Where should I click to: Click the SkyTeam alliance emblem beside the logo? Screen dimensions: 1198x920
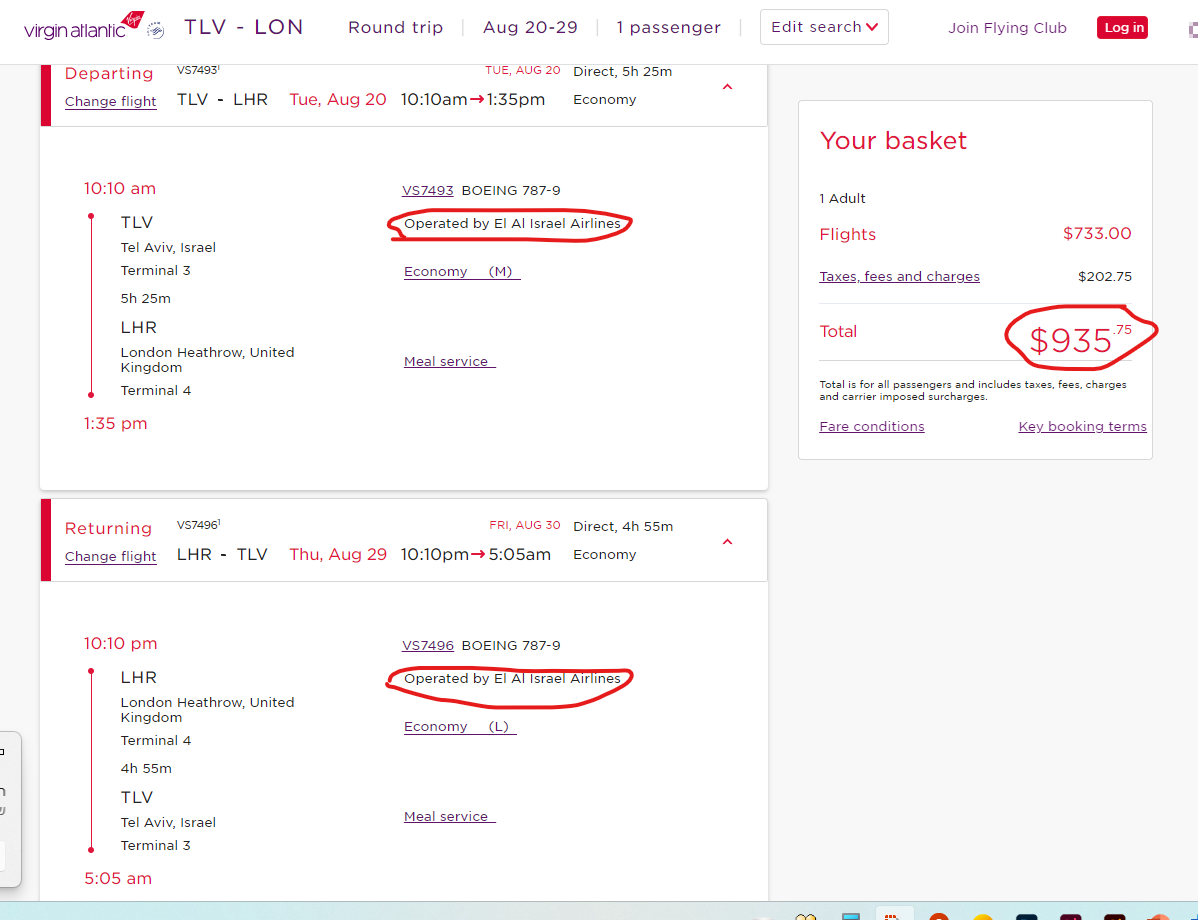156,31
